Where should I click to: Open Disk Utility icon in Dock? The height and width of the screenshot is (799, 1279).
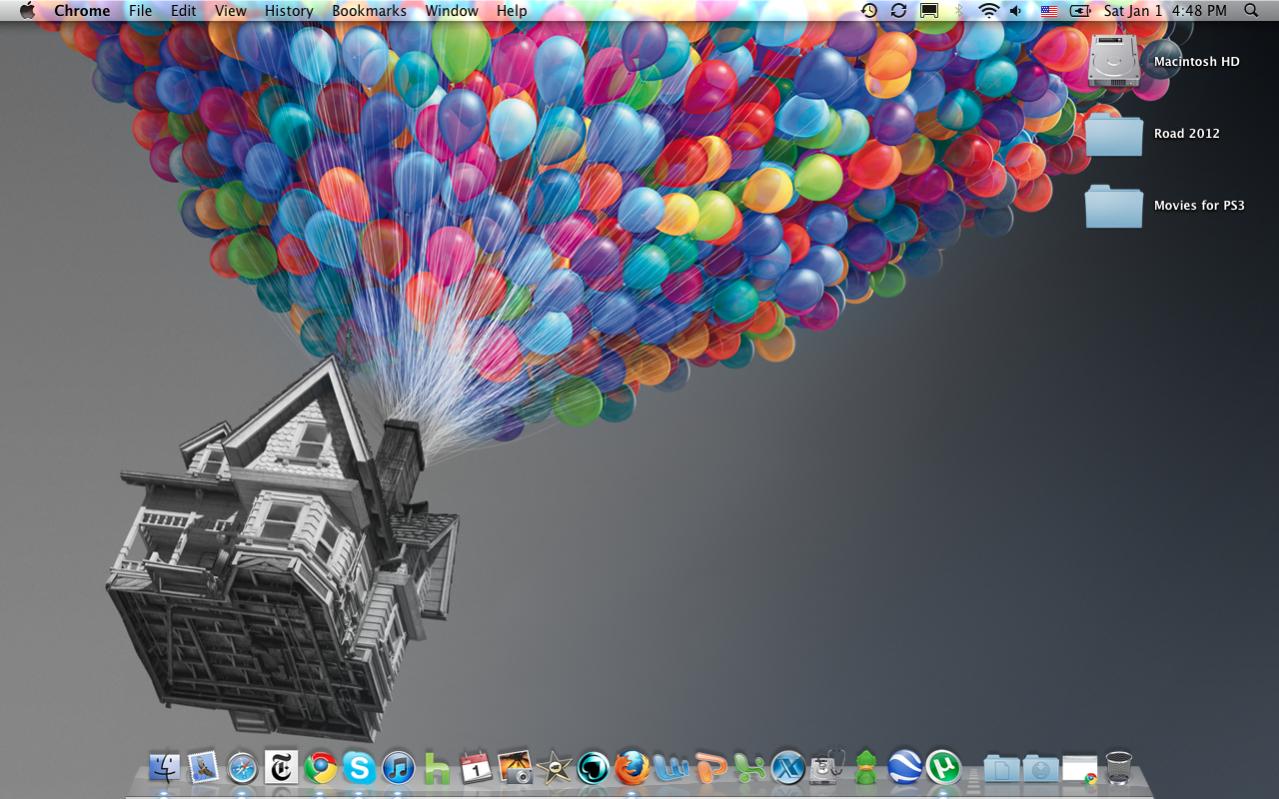point(827,768)
